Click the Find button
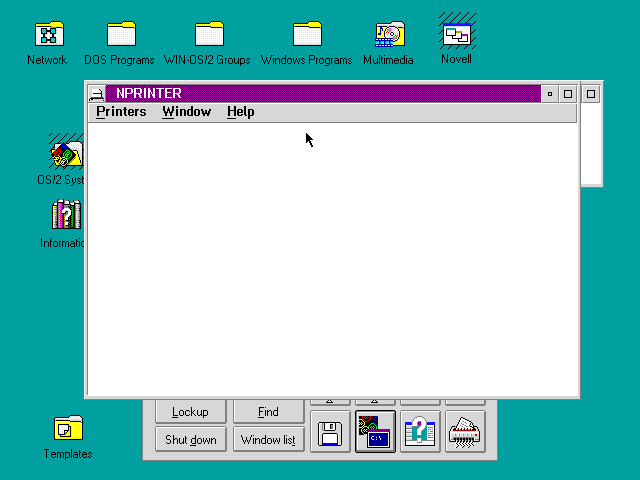This screenshot has height=480, width=640. point(269,411)
